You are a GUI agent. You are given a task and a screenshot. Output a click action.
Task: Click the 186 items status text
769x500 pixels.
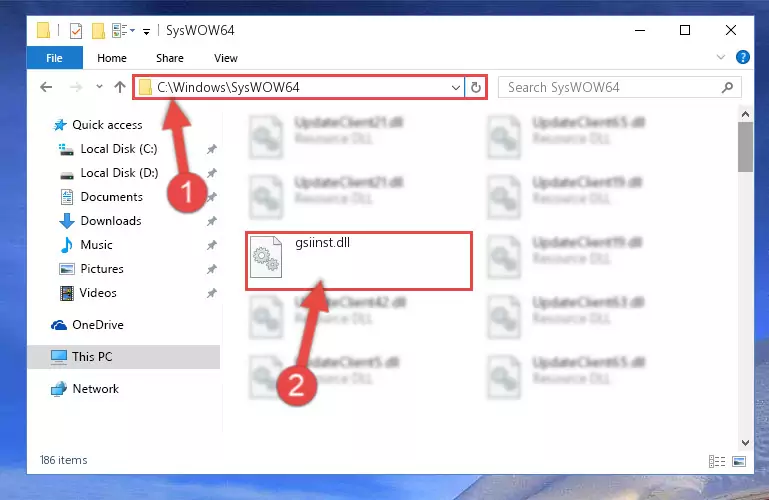[x=64, y=460]
